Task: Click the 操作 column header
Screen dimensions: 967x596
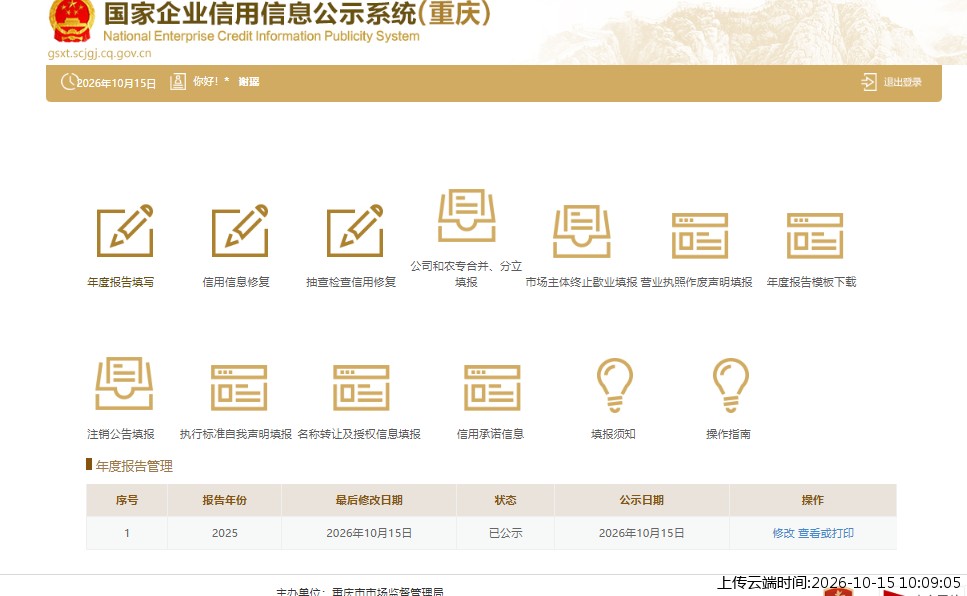Action: (x=813, y=500)
